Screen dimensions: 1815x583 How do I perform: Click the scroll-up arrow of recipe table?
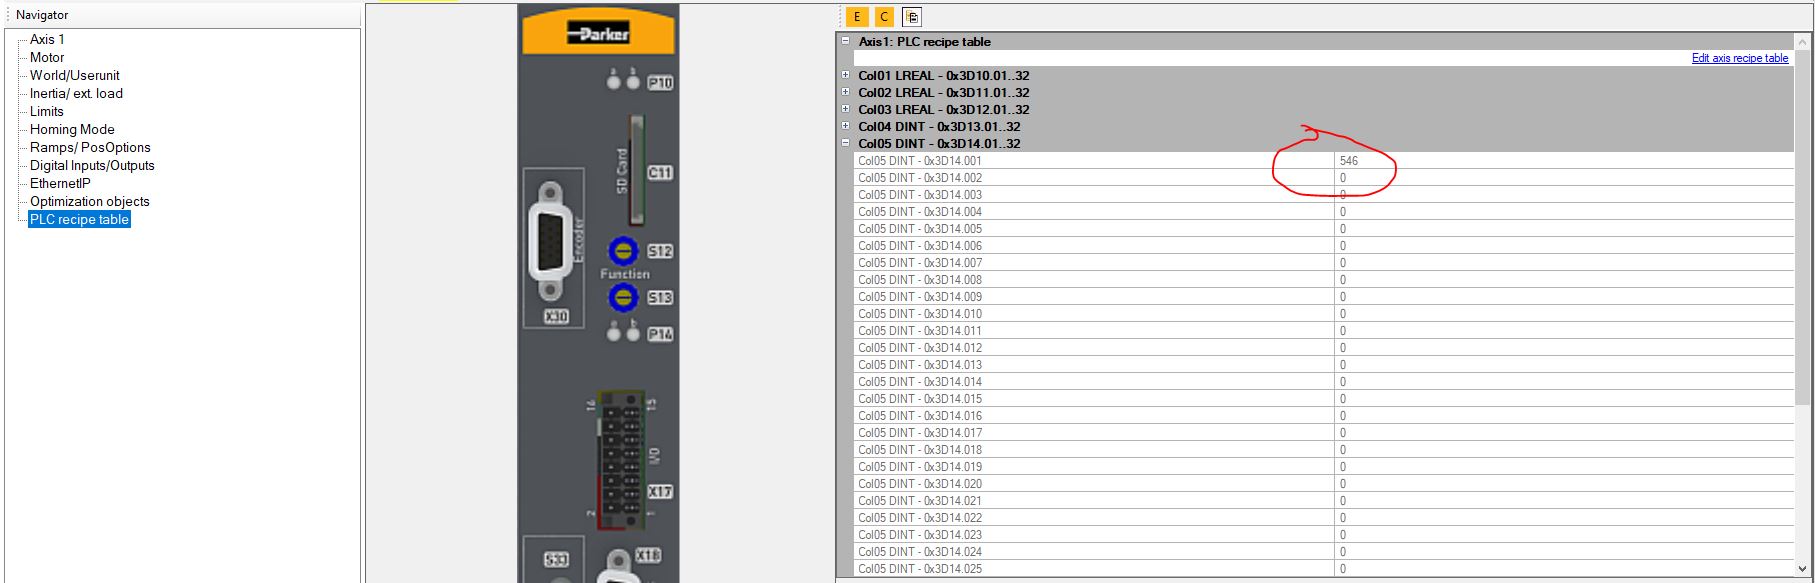pos(1803,42)
